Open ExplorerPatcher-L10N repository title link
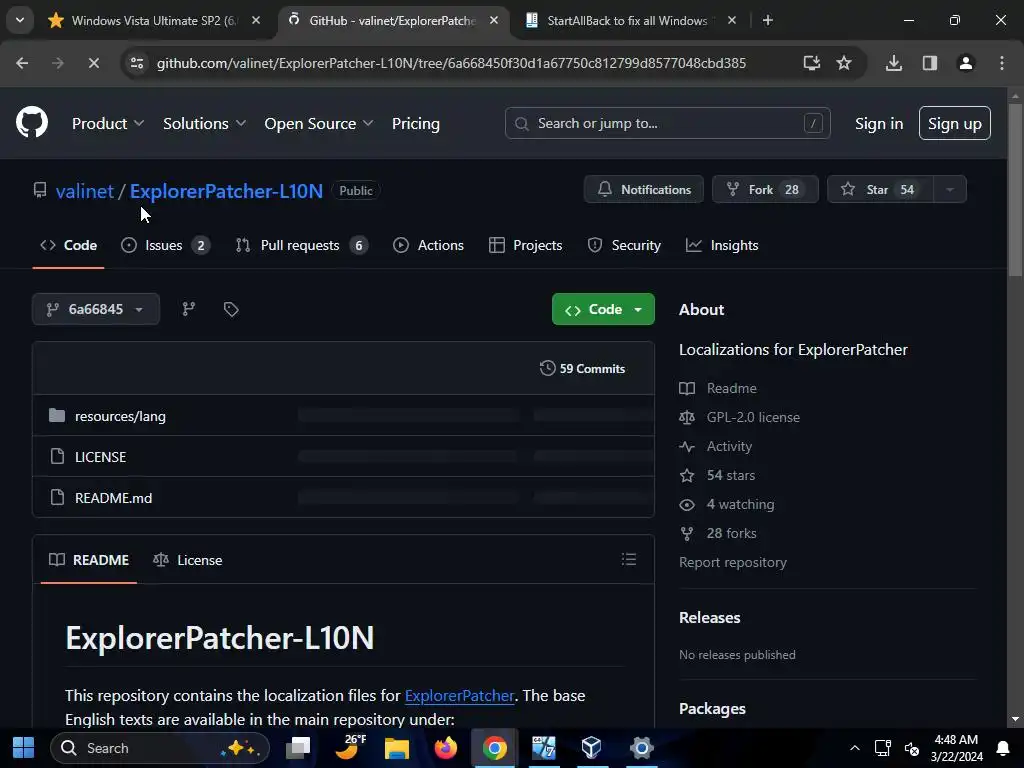Viewport: 1024px width, 768px height. (226, 191)
